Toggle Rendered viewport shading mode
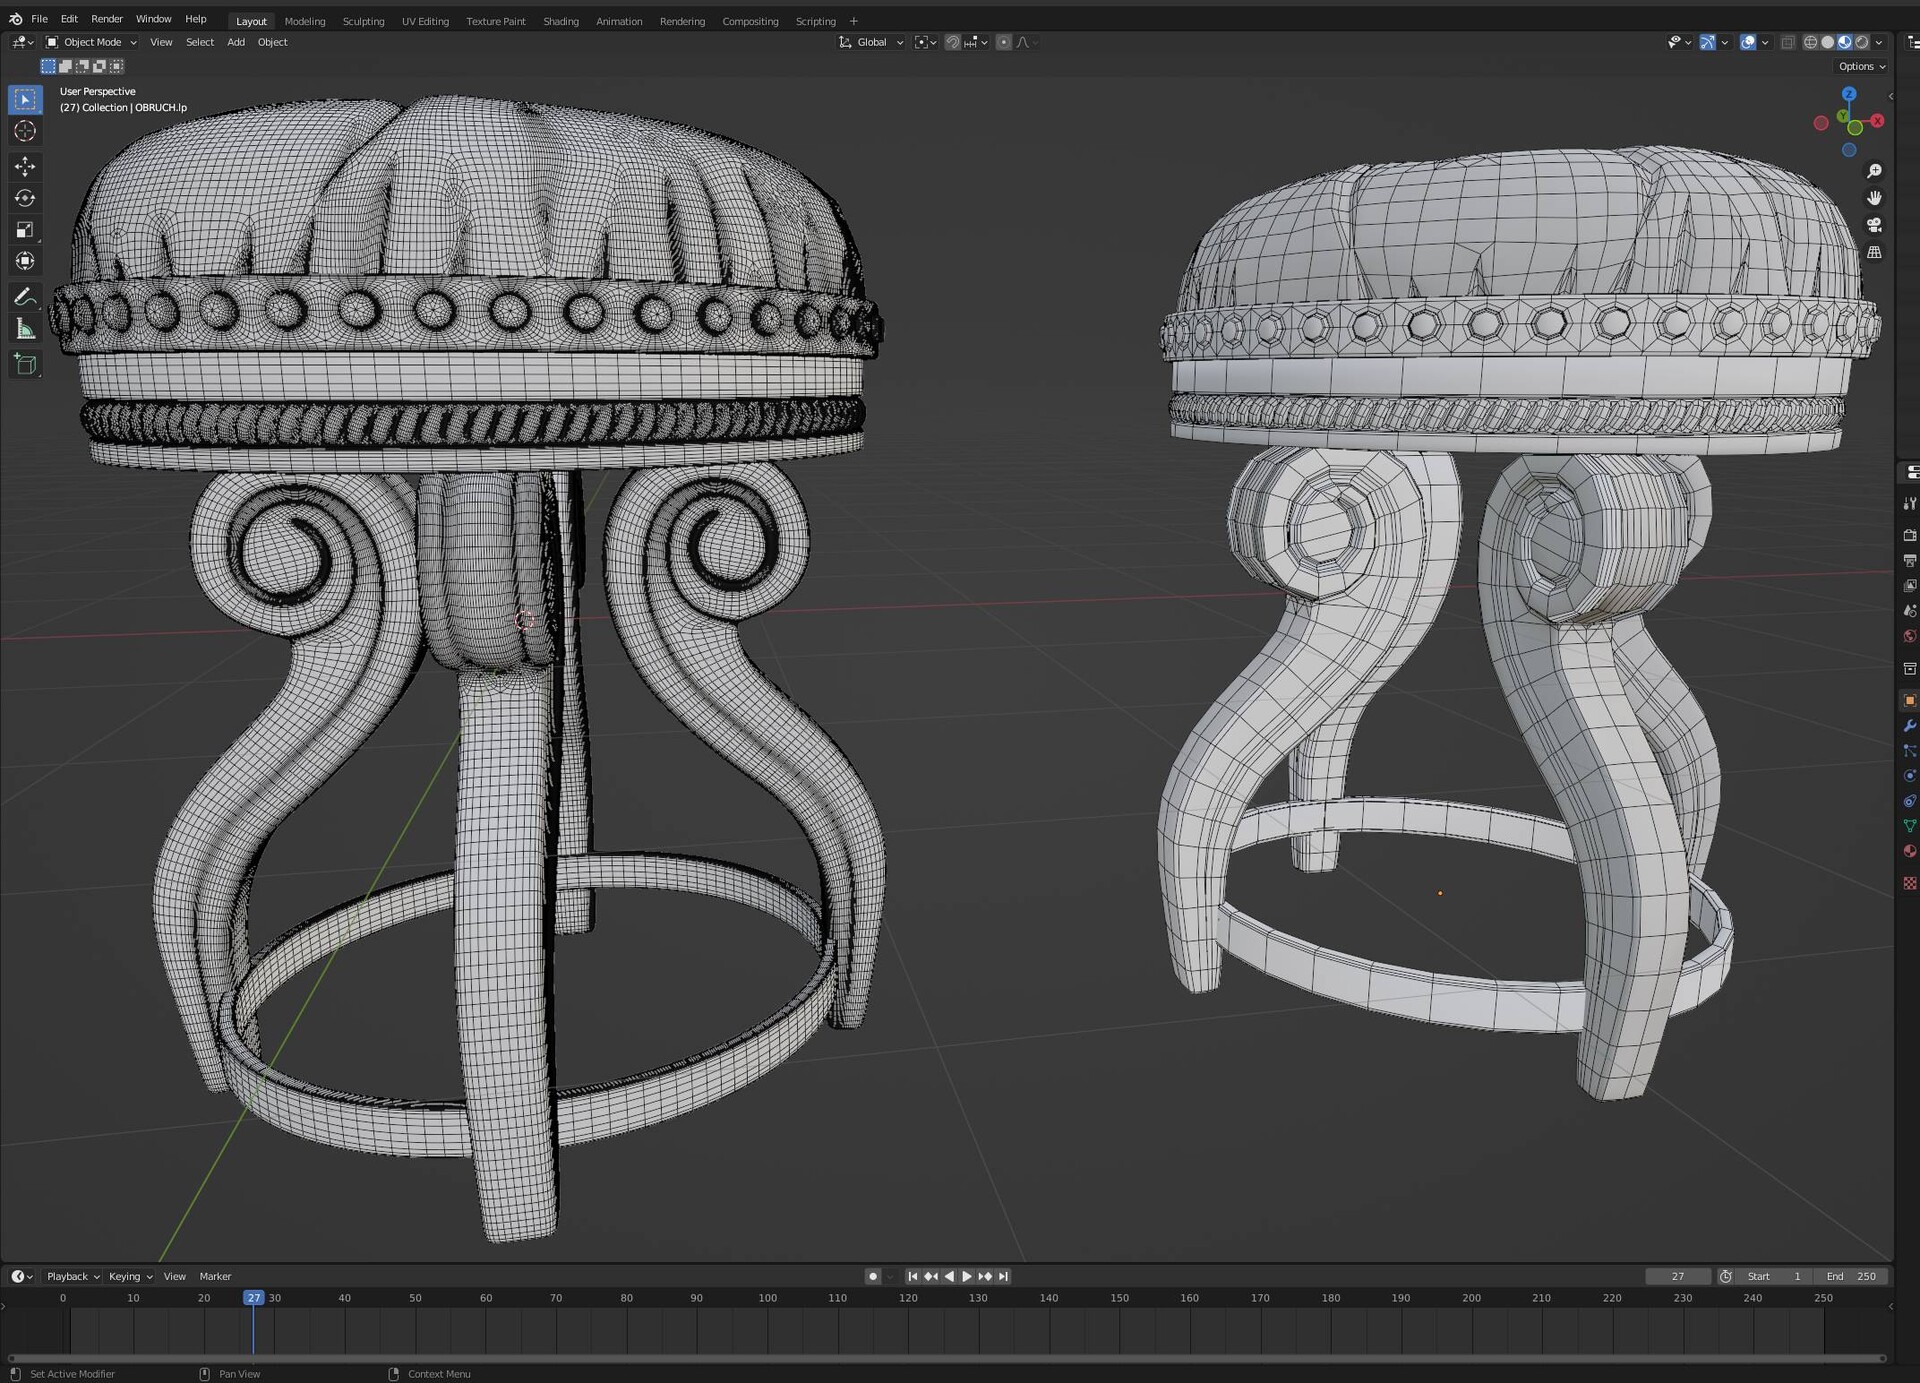Image resolution: width=1920 pixels, height=1383 pixels. pos(1862,42)
